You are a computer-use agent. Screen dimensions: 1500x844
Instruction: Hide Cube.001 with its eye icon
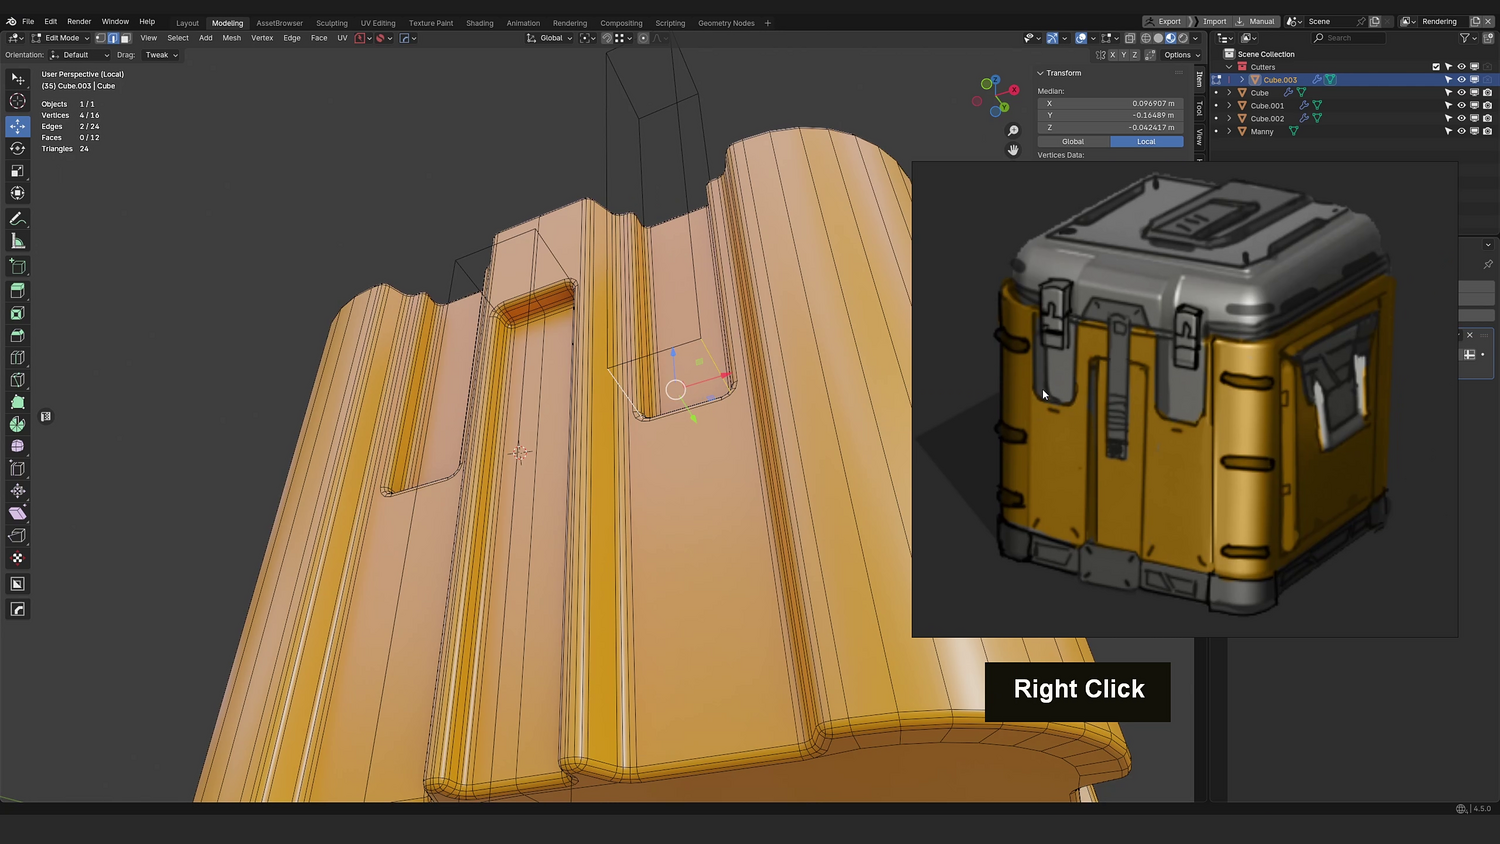(1461, 106)
